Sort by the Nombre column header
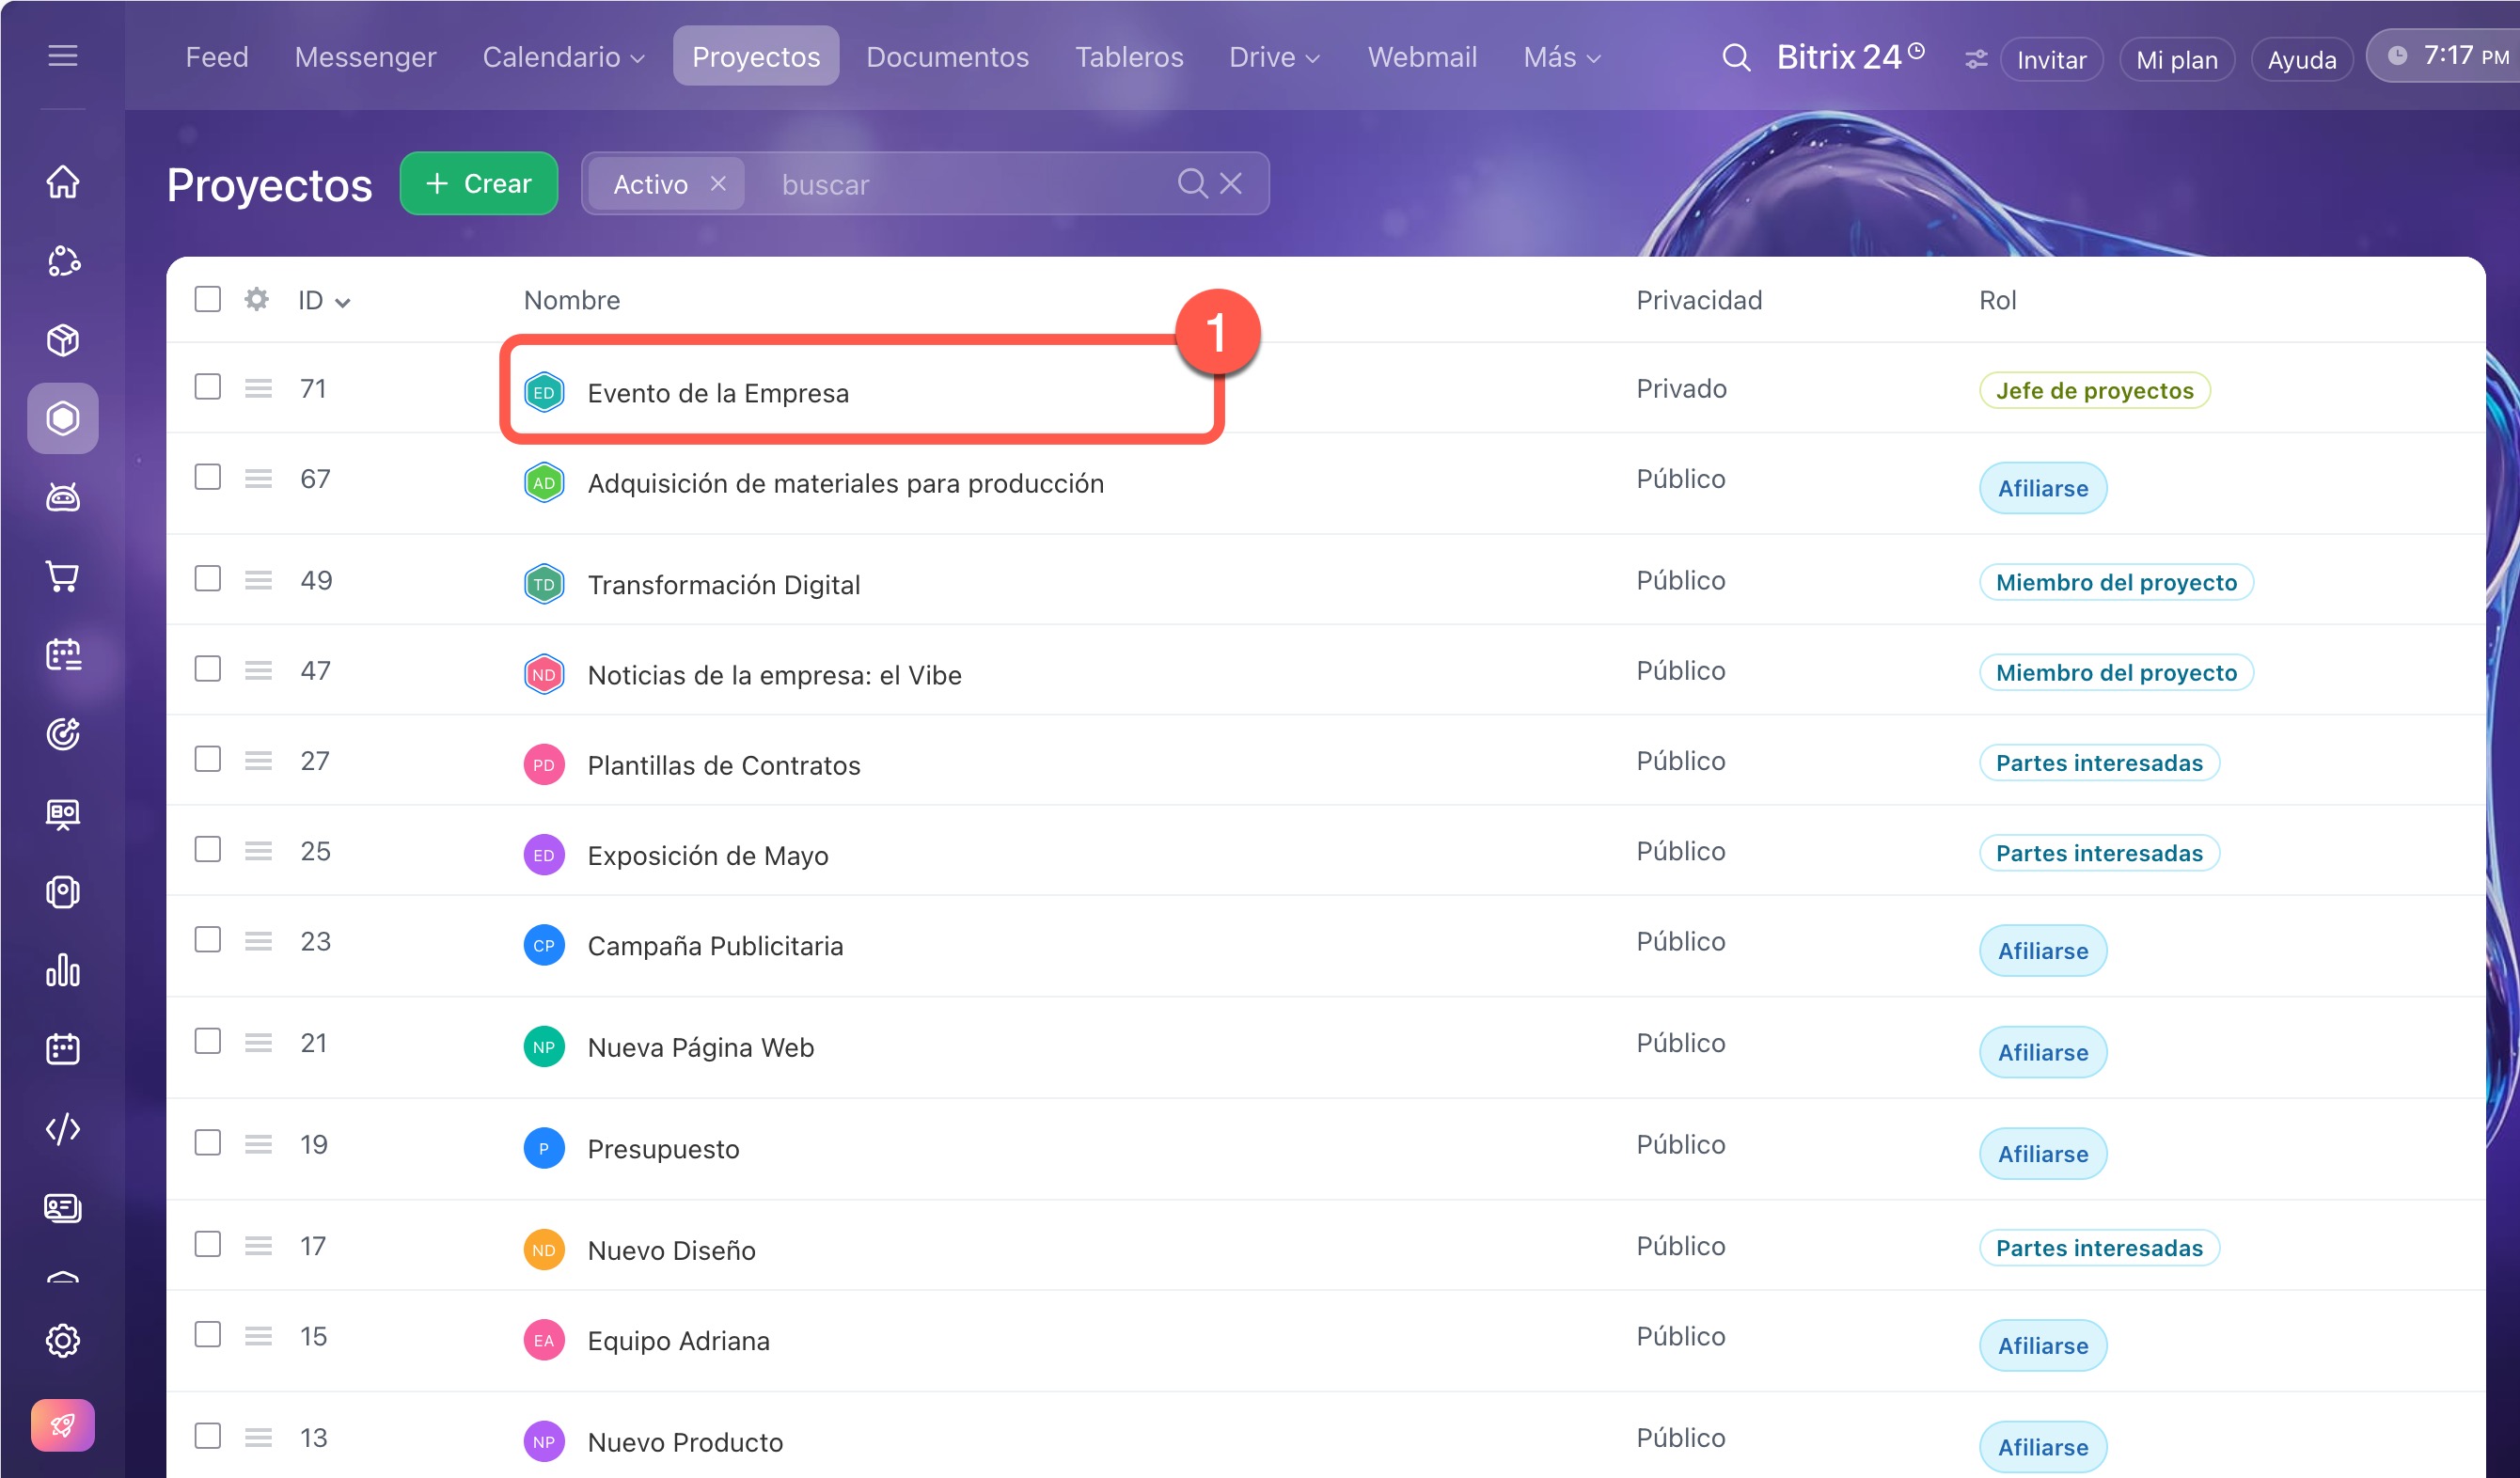Image resolution: width=2520 pixels, height=1478 pixels. [x=572, y=300]
